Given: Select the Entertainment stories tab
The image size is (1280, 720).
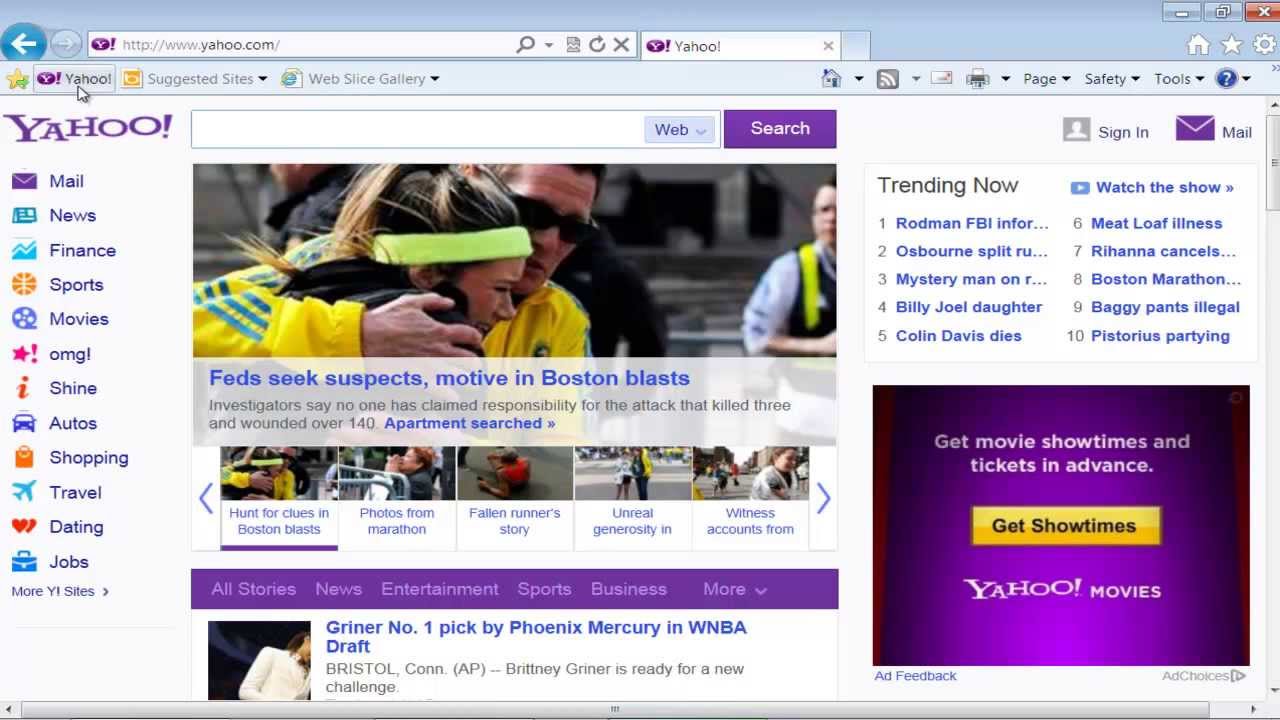Looking at the screenshot, I should click(439, 589).
